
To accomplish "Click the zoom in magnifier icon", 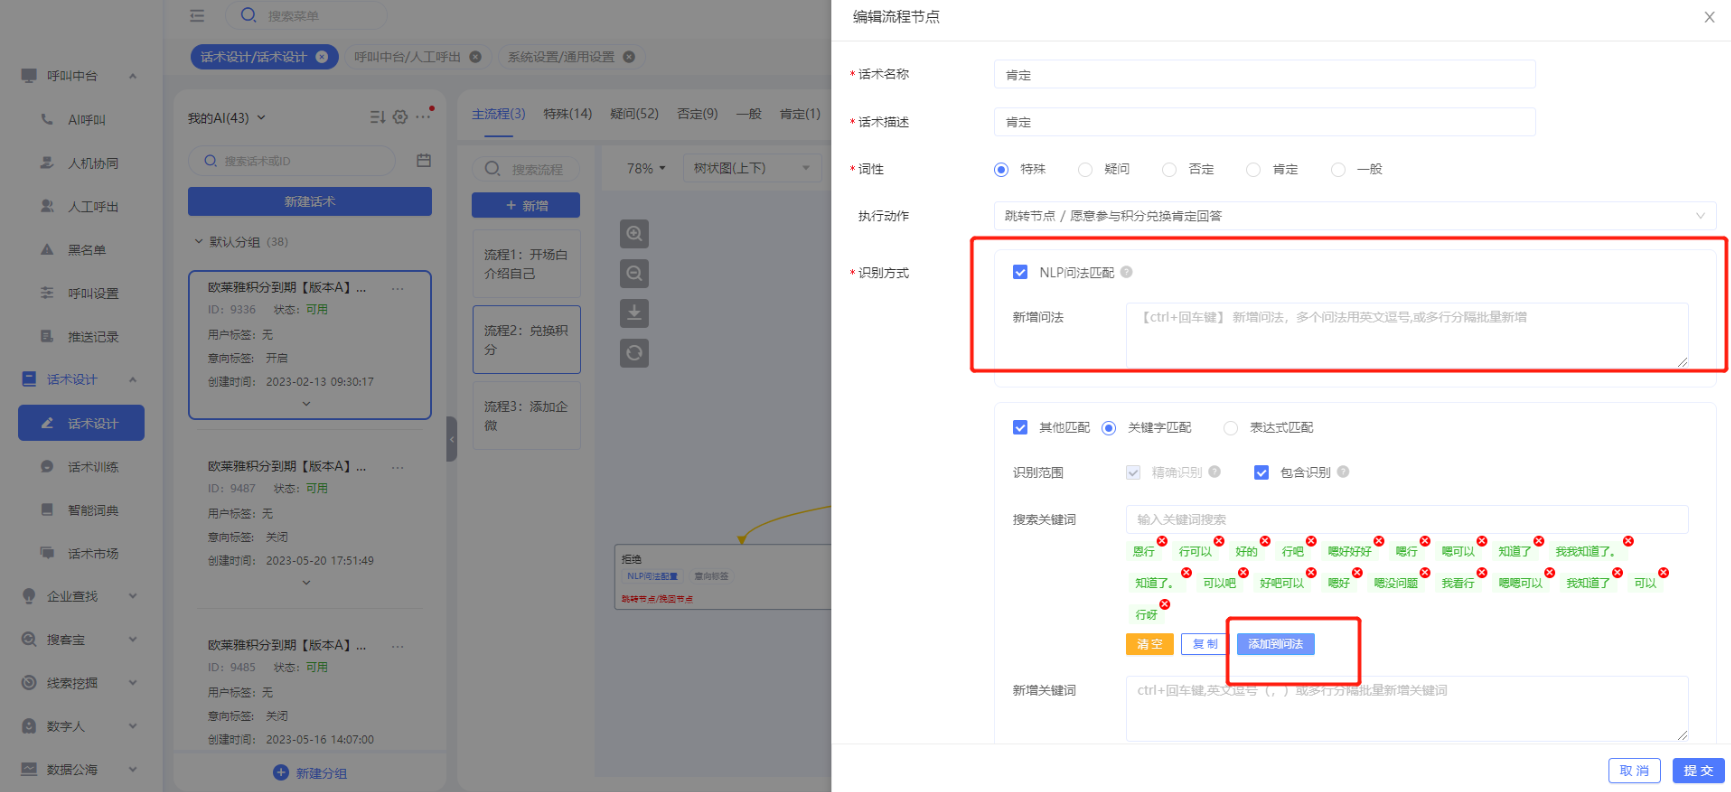I will point(634,234).
